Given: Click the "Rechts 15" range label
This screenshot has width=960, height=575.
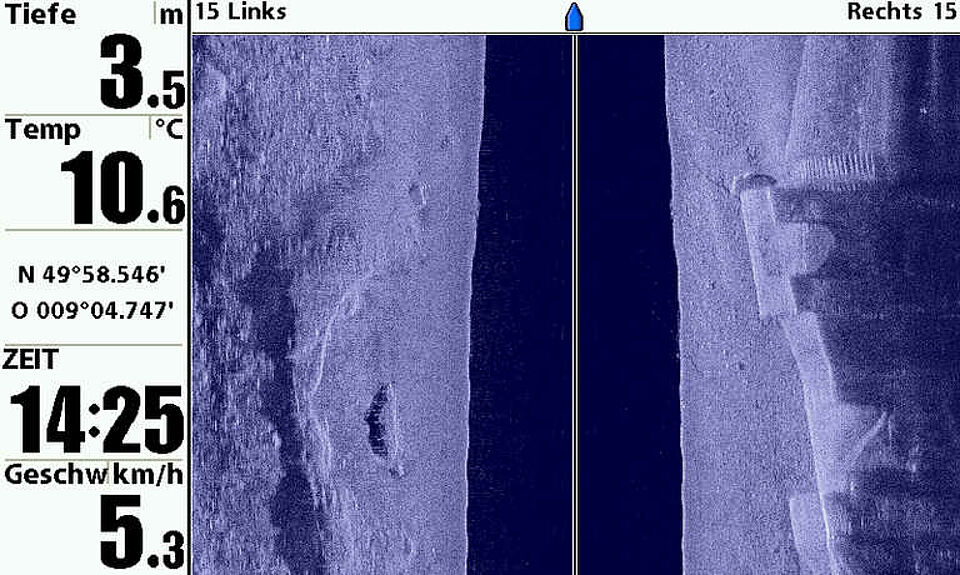Looking at the screenshot, I should [901, 12].
